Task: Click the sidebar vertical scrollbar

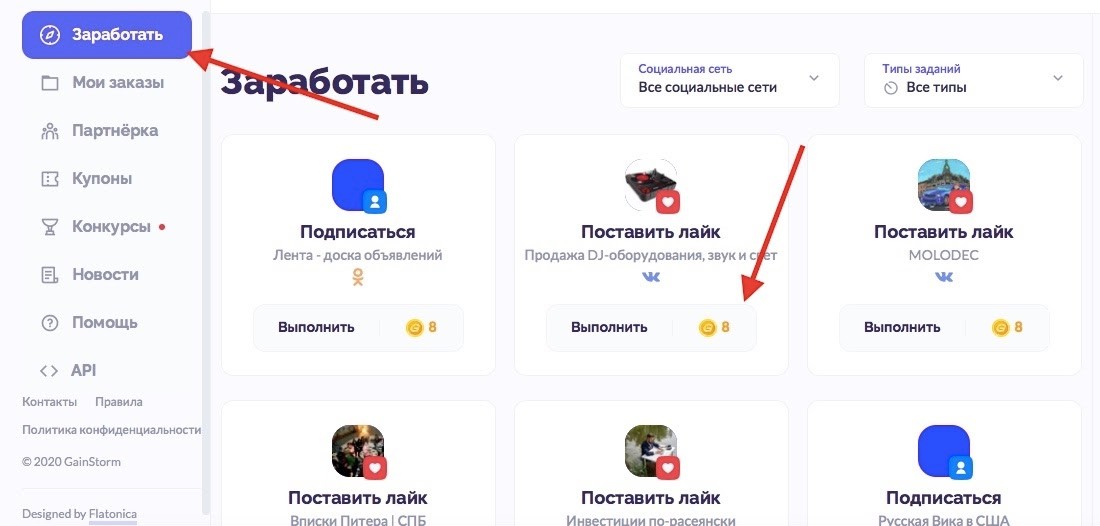Action: (206, 263)
